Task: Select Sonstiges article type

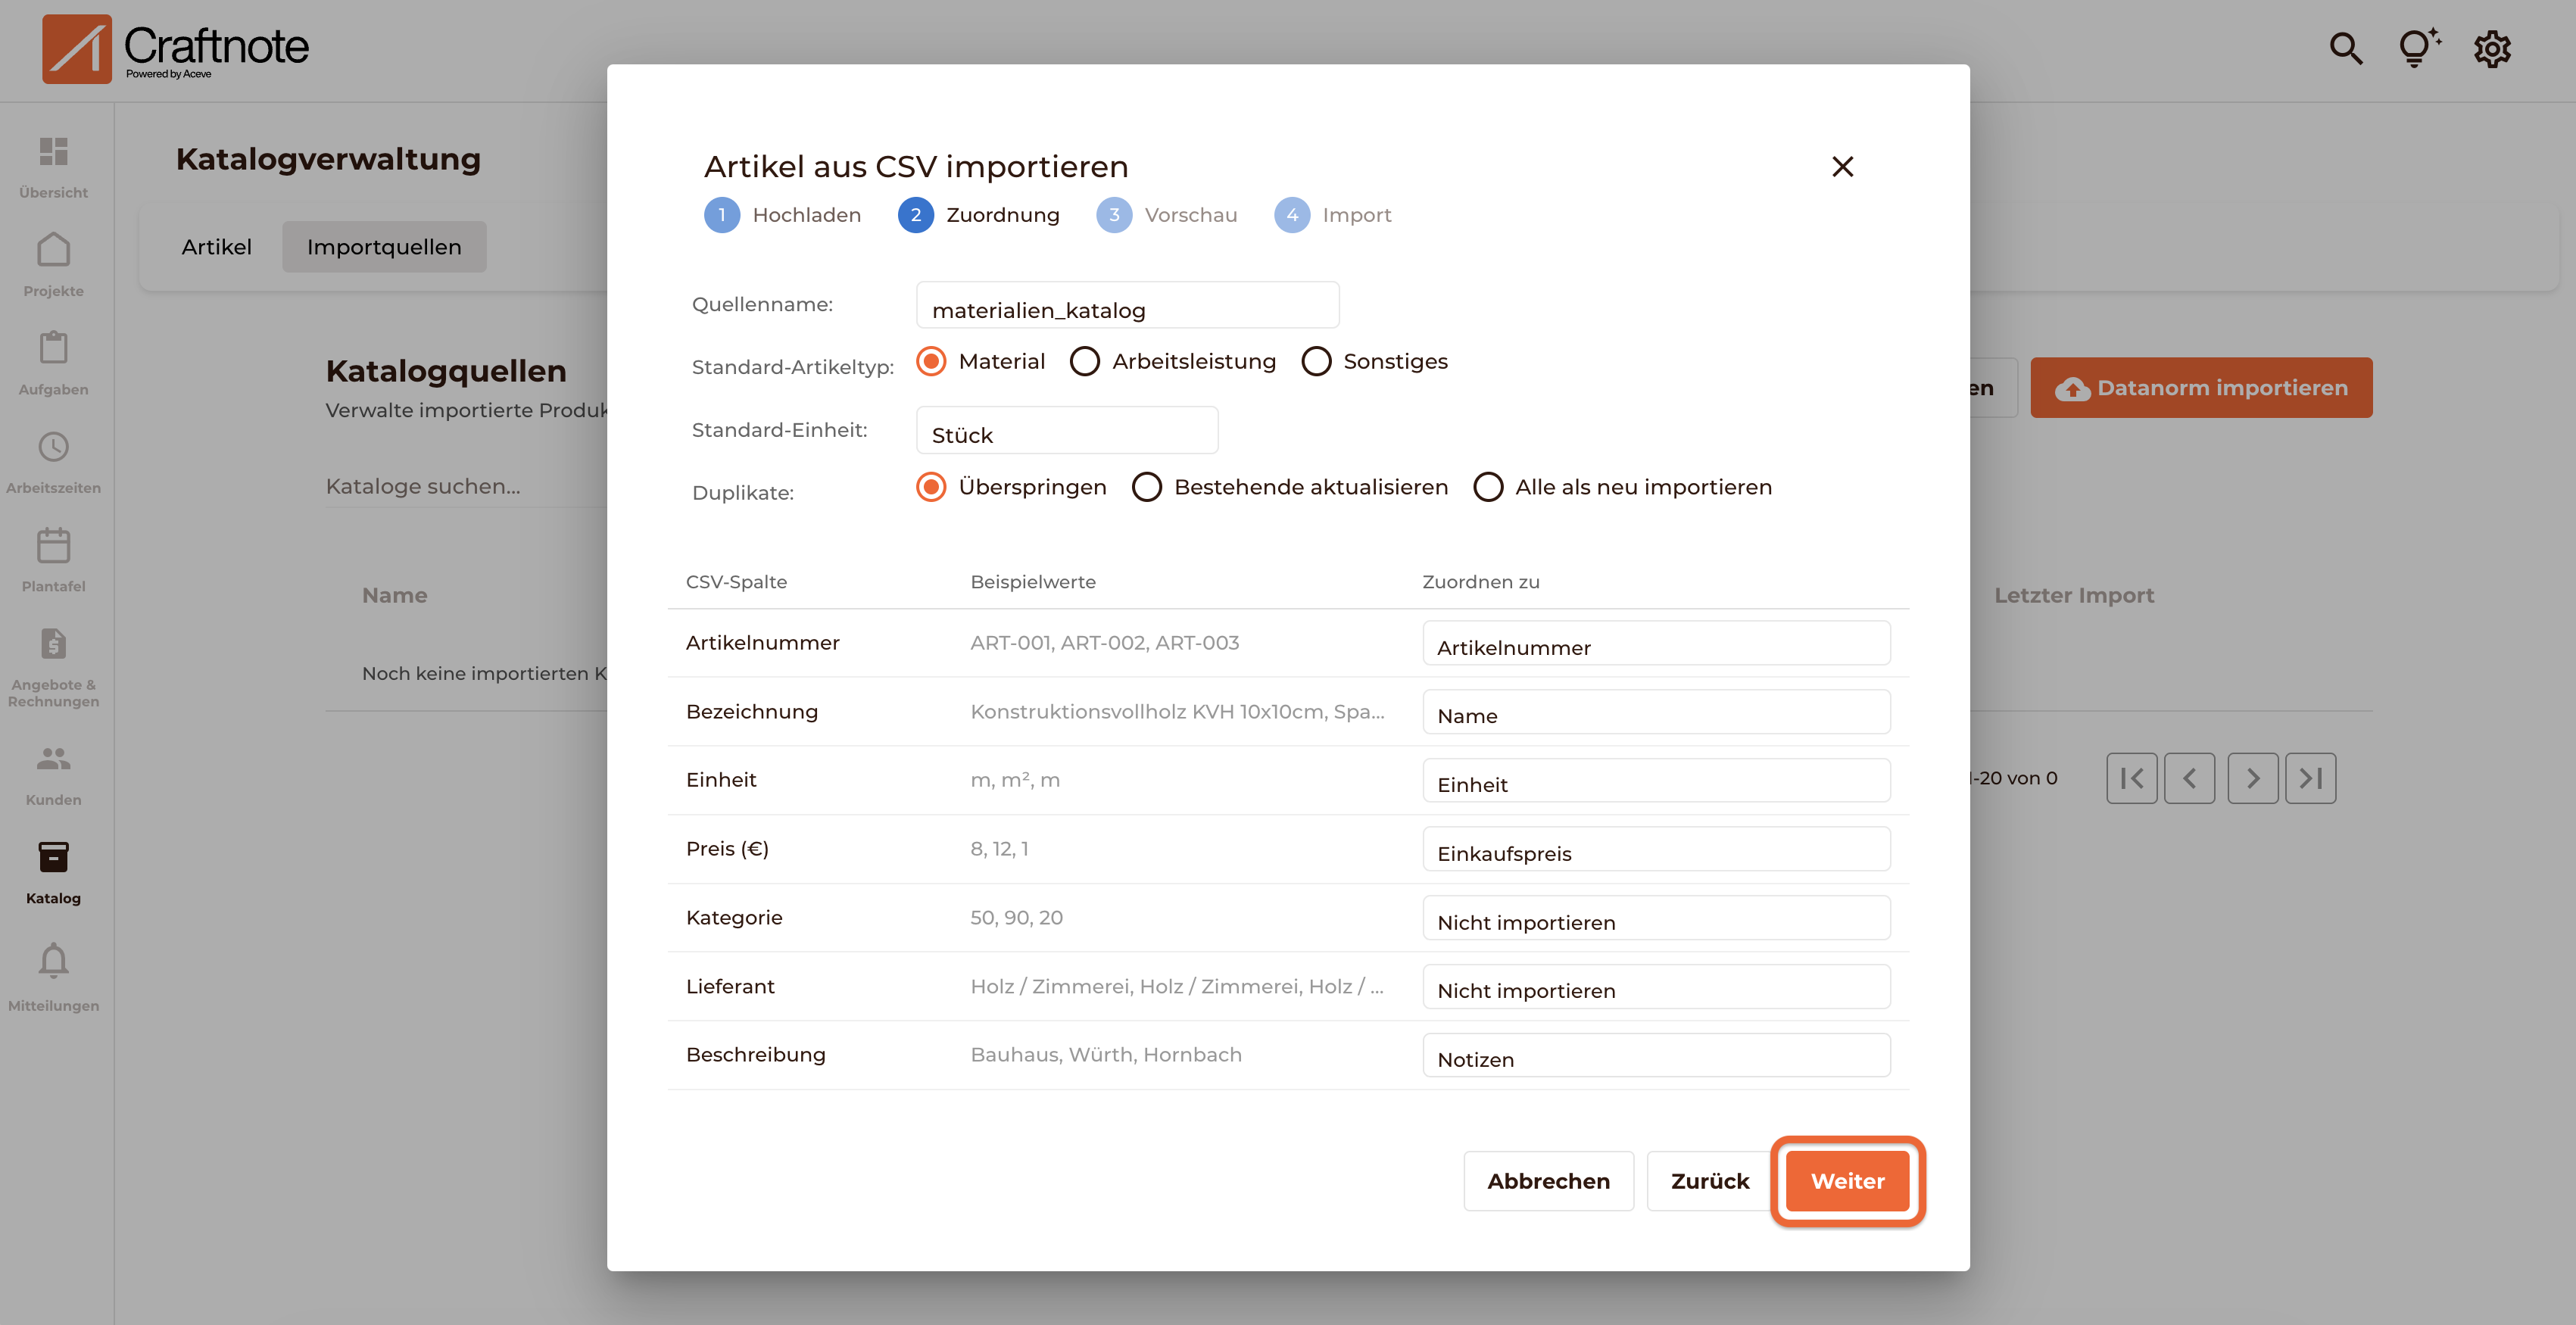Action: point(1316,361)
